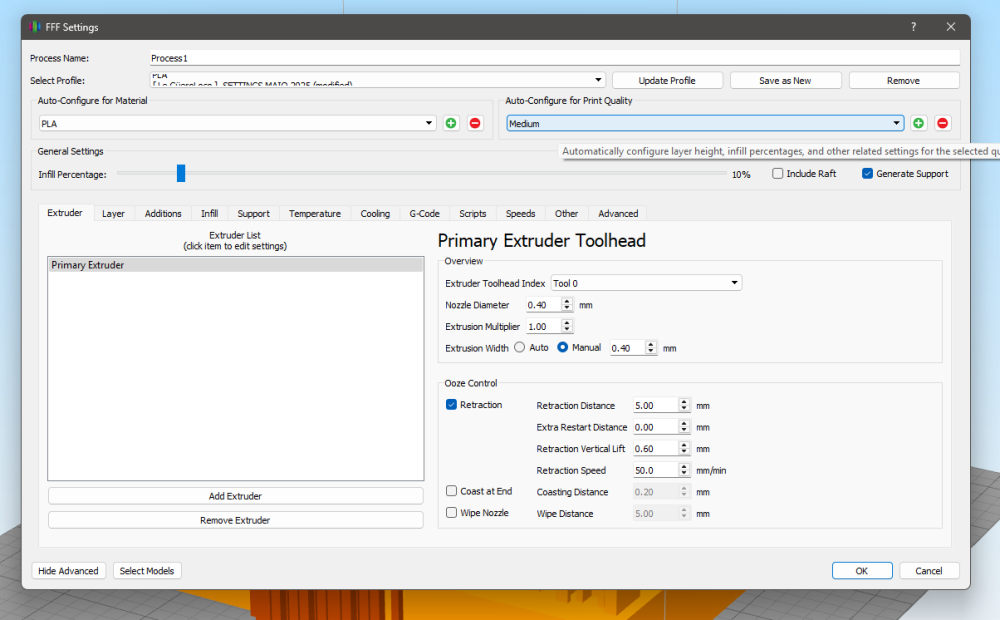Open the G-Code tab
The image size is (1000, 620).
tap(424, 213)
